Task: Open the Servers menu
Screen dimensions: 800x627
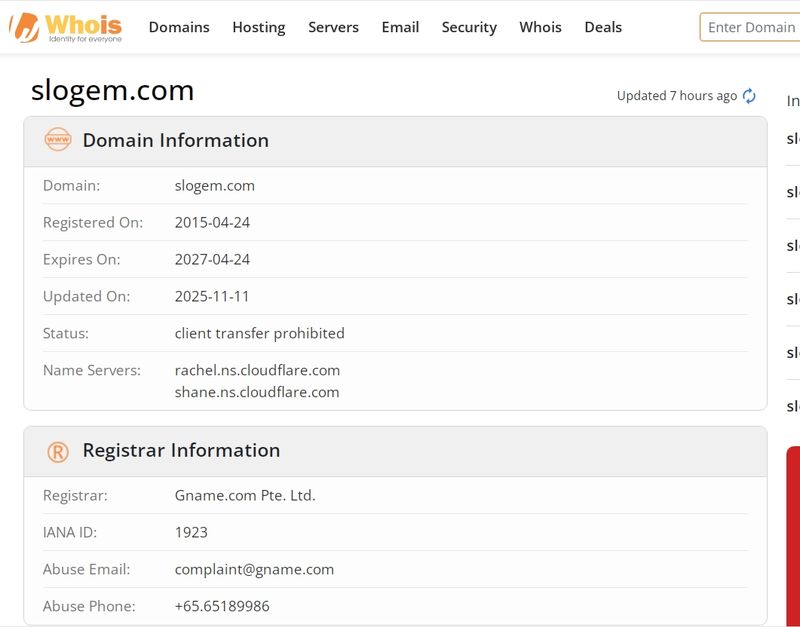Action: click(x=333, y=28)
